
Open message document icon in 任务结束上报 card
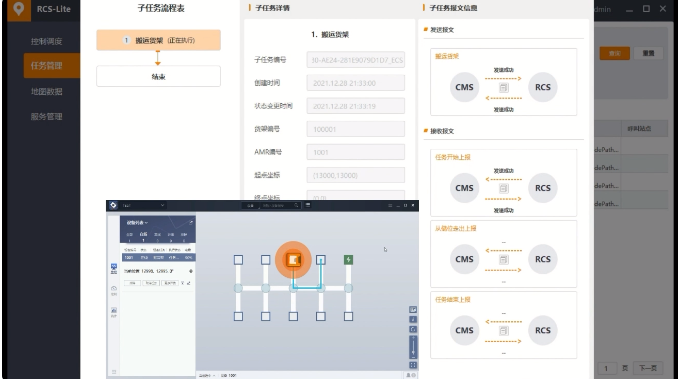(503, 331)
